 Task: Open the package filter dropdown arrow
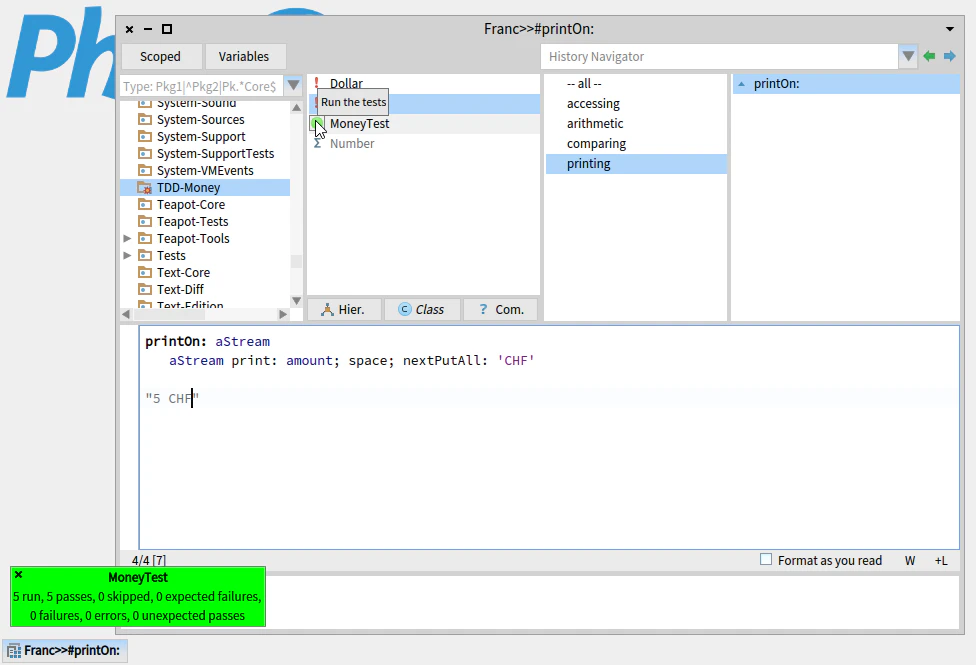[x=293, y=86]
